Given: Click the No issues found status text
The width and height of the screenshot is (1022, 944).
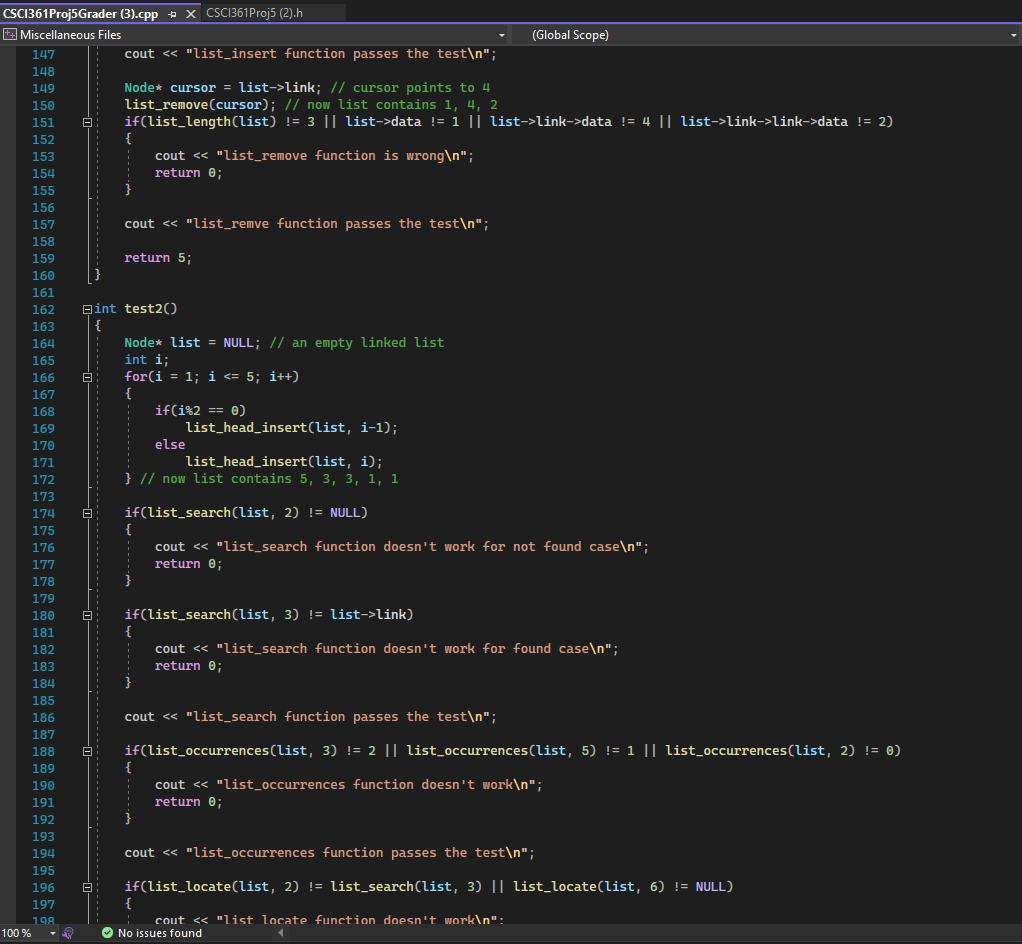Looking at the screenshot, I should coord(160,933).
